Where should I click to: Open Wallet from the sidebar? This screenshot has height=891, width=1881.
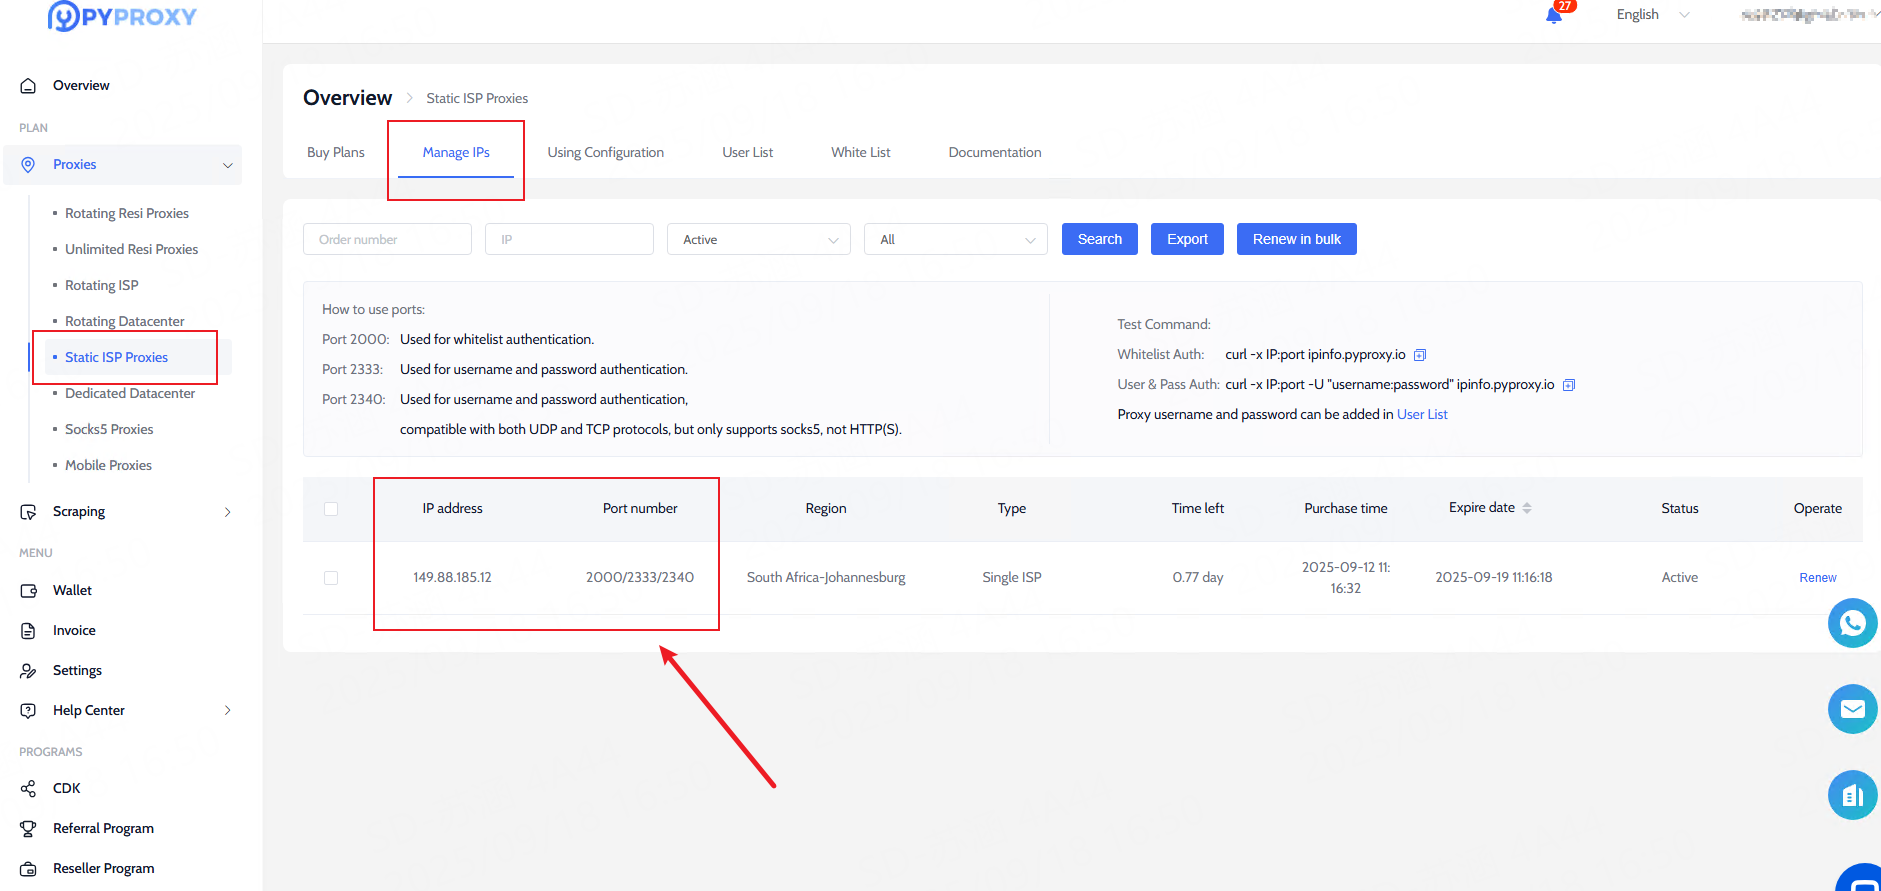[72, 590]
